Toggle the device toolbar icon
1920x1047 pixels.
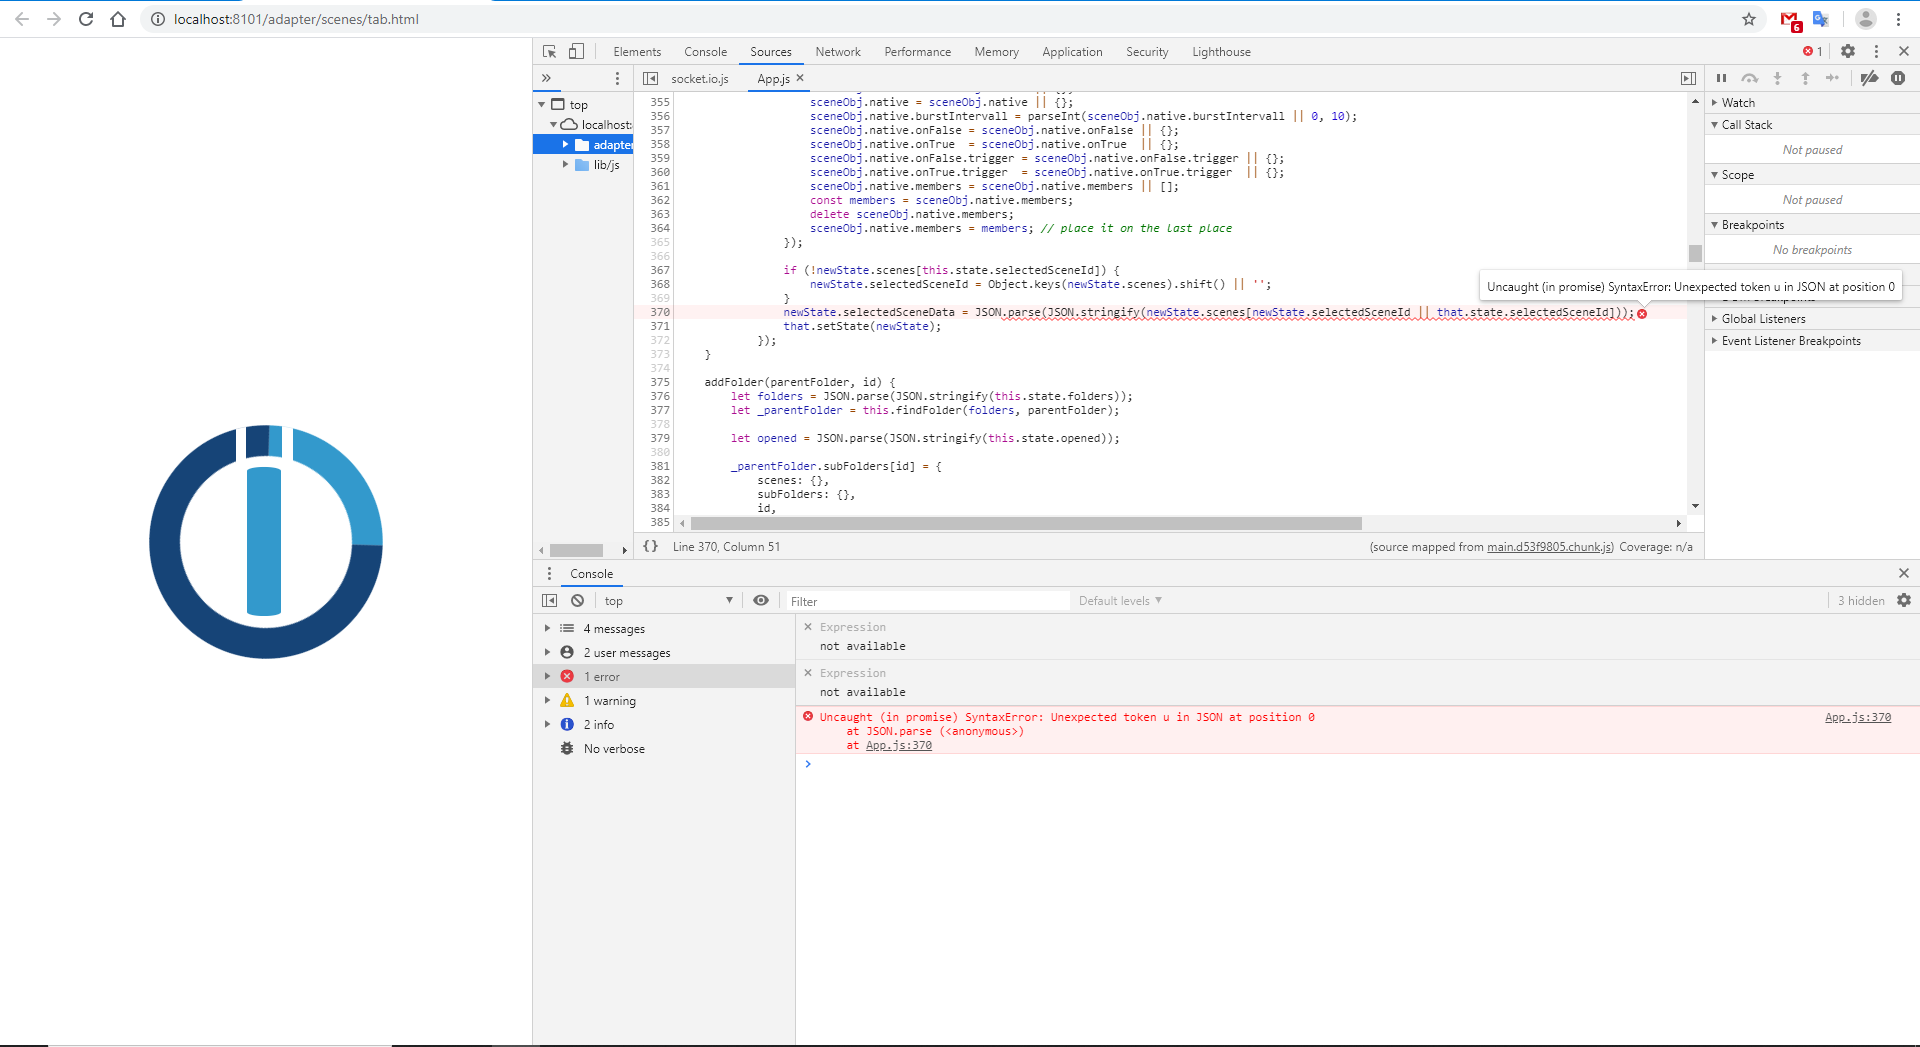point(576,51)
